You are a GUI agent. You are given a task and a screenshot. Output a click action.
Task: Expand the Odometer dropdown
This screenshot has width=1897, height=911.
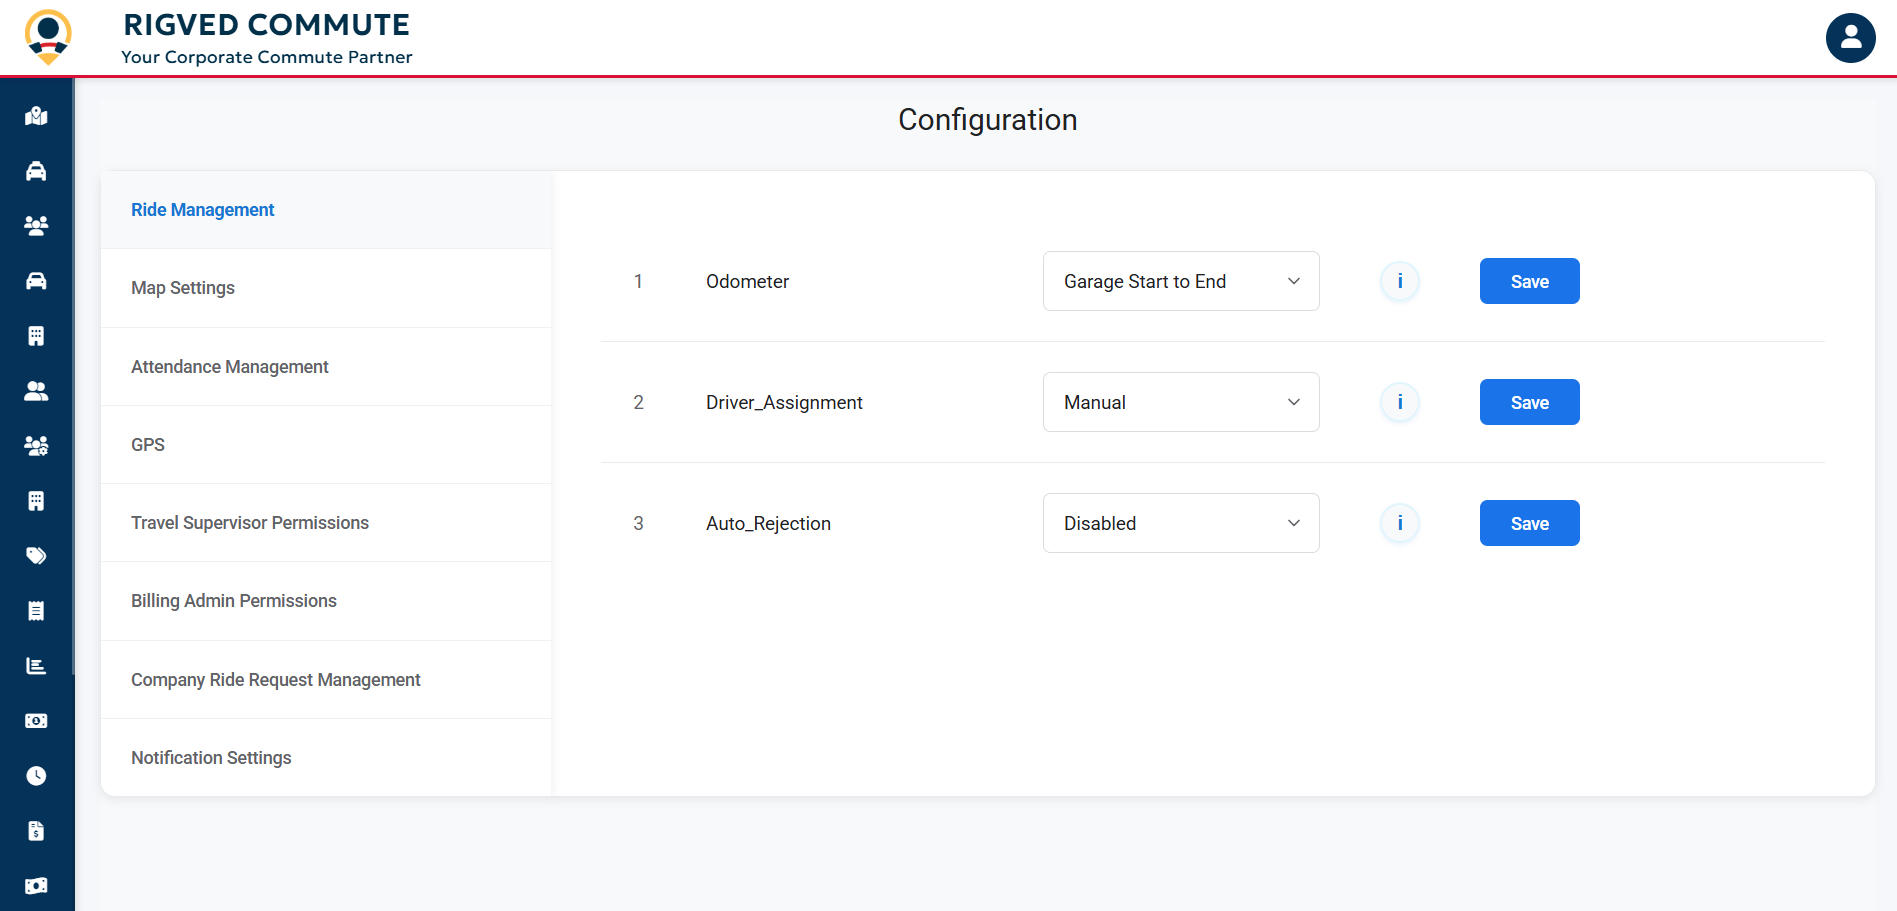(1180, 281)
